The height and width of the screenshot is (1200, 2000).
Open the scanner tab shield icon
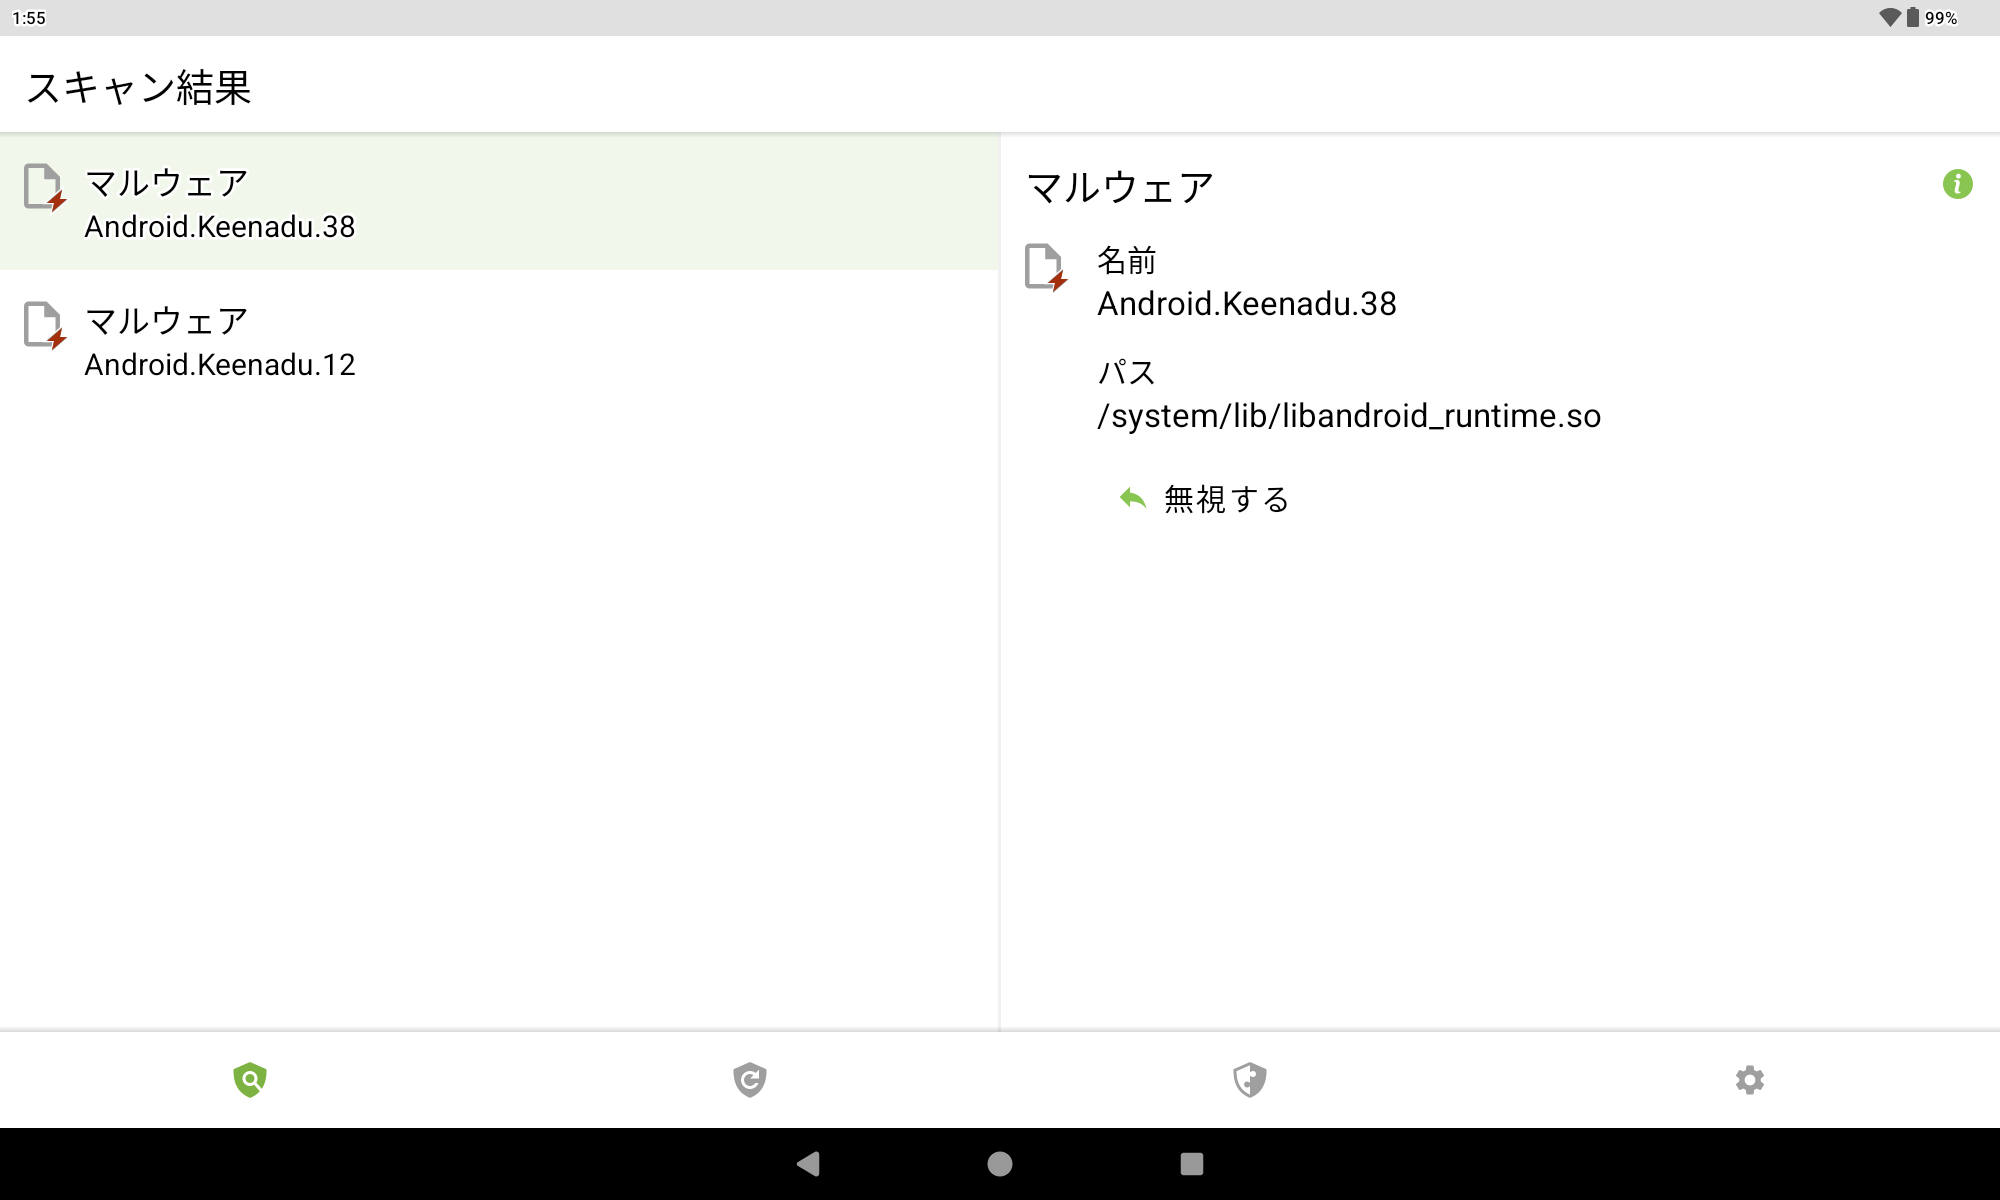[250, 1079]
